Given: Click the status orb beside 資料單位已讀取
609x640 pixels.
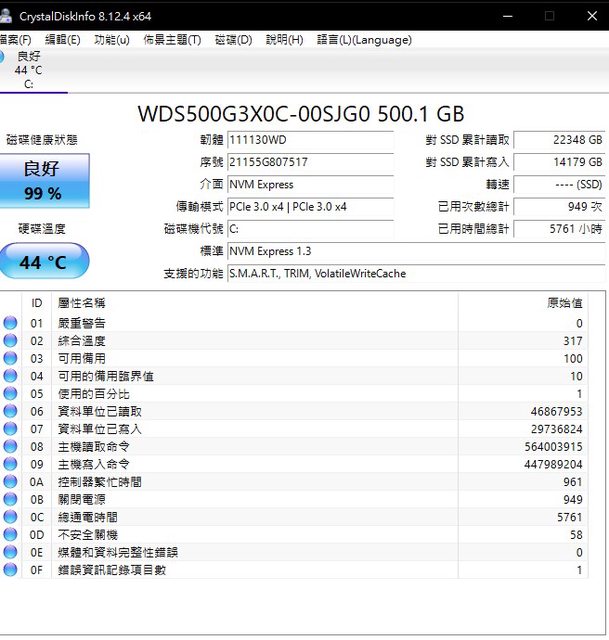Looking at the screenshot, I should (x=10, y=411).
